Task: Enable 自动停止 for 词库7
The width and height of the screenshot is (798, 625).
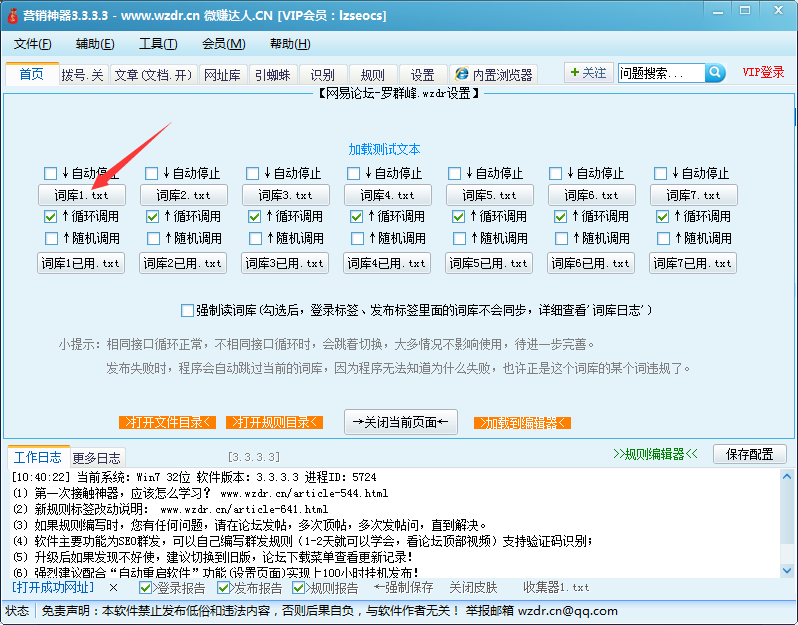Action: point(661,174)
